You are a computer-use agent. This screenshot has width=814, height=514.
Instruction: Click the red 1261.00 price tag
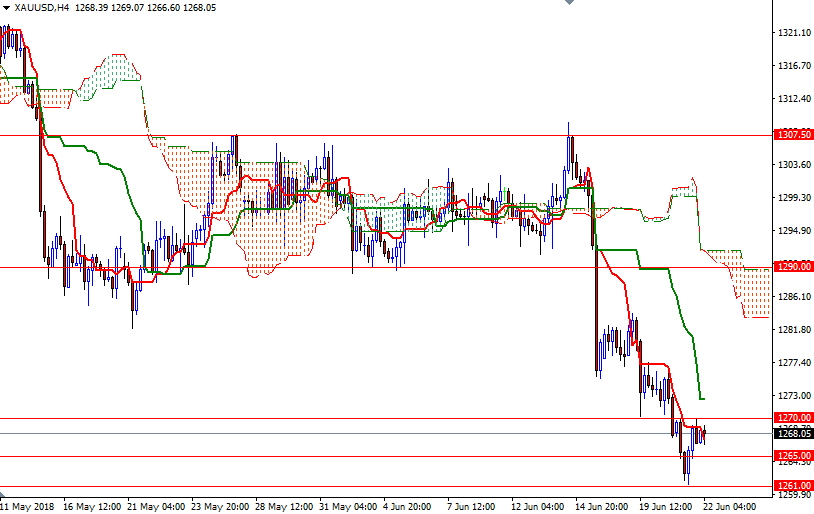click(x=793, y=486)
